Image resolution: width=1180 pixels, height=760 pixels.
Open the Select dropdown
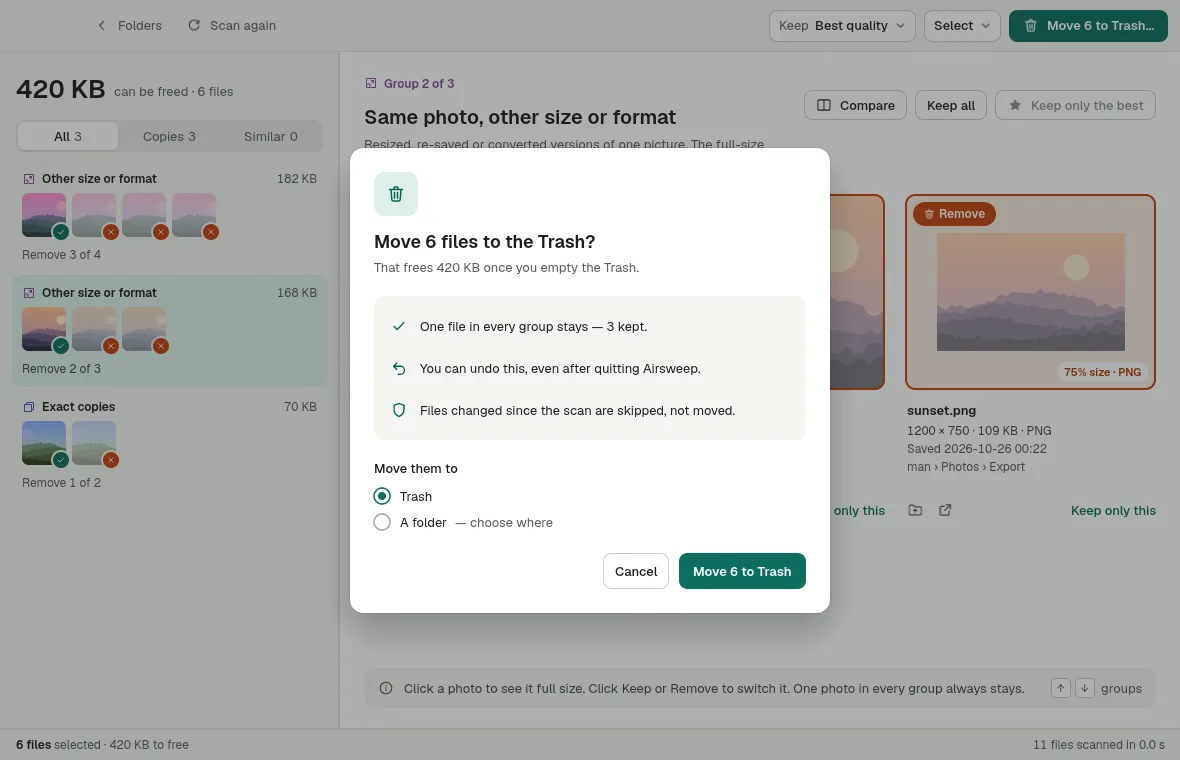(962, 26)
